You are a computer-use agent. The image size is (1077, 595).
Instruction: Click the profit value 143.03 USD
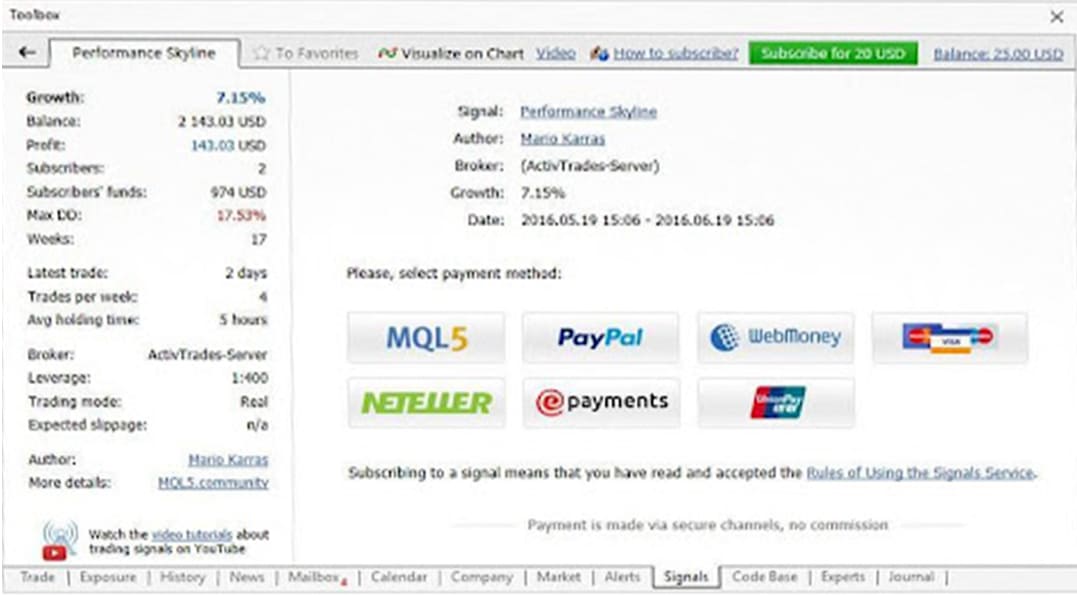click(x=228, y=145)
